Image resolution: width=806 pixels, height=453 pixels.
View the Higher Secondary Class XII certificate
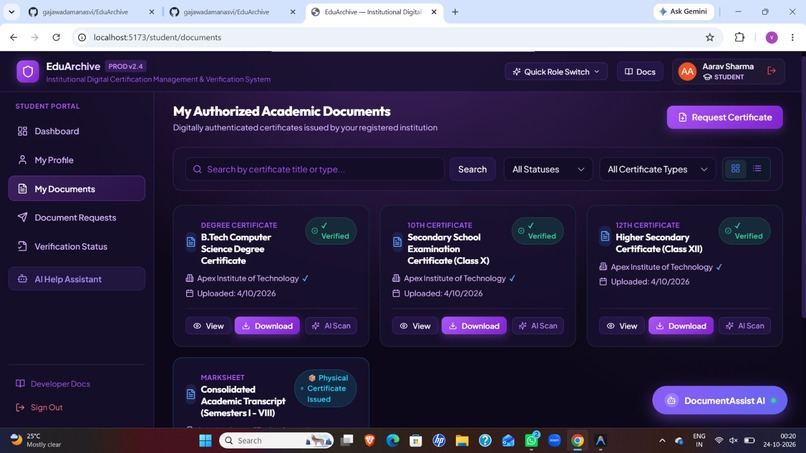pos(621,325)
